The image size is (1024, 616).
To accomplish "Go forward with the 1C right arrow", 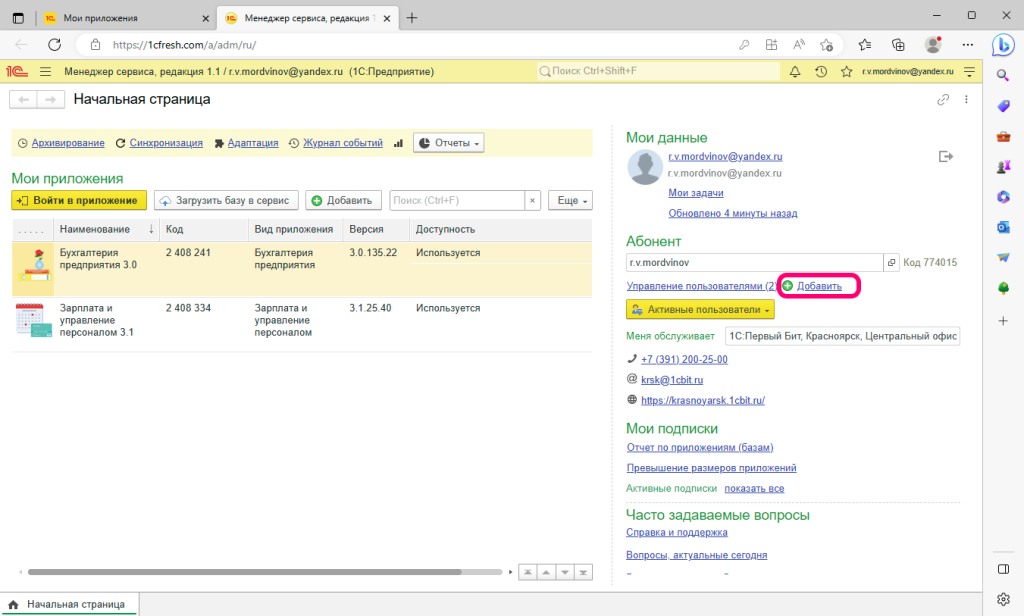I will (50, 99).
